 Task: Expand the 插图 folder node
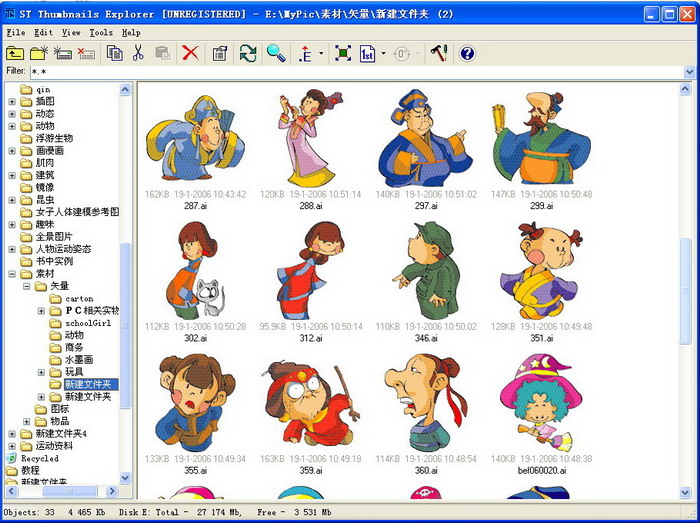point(12,102)
